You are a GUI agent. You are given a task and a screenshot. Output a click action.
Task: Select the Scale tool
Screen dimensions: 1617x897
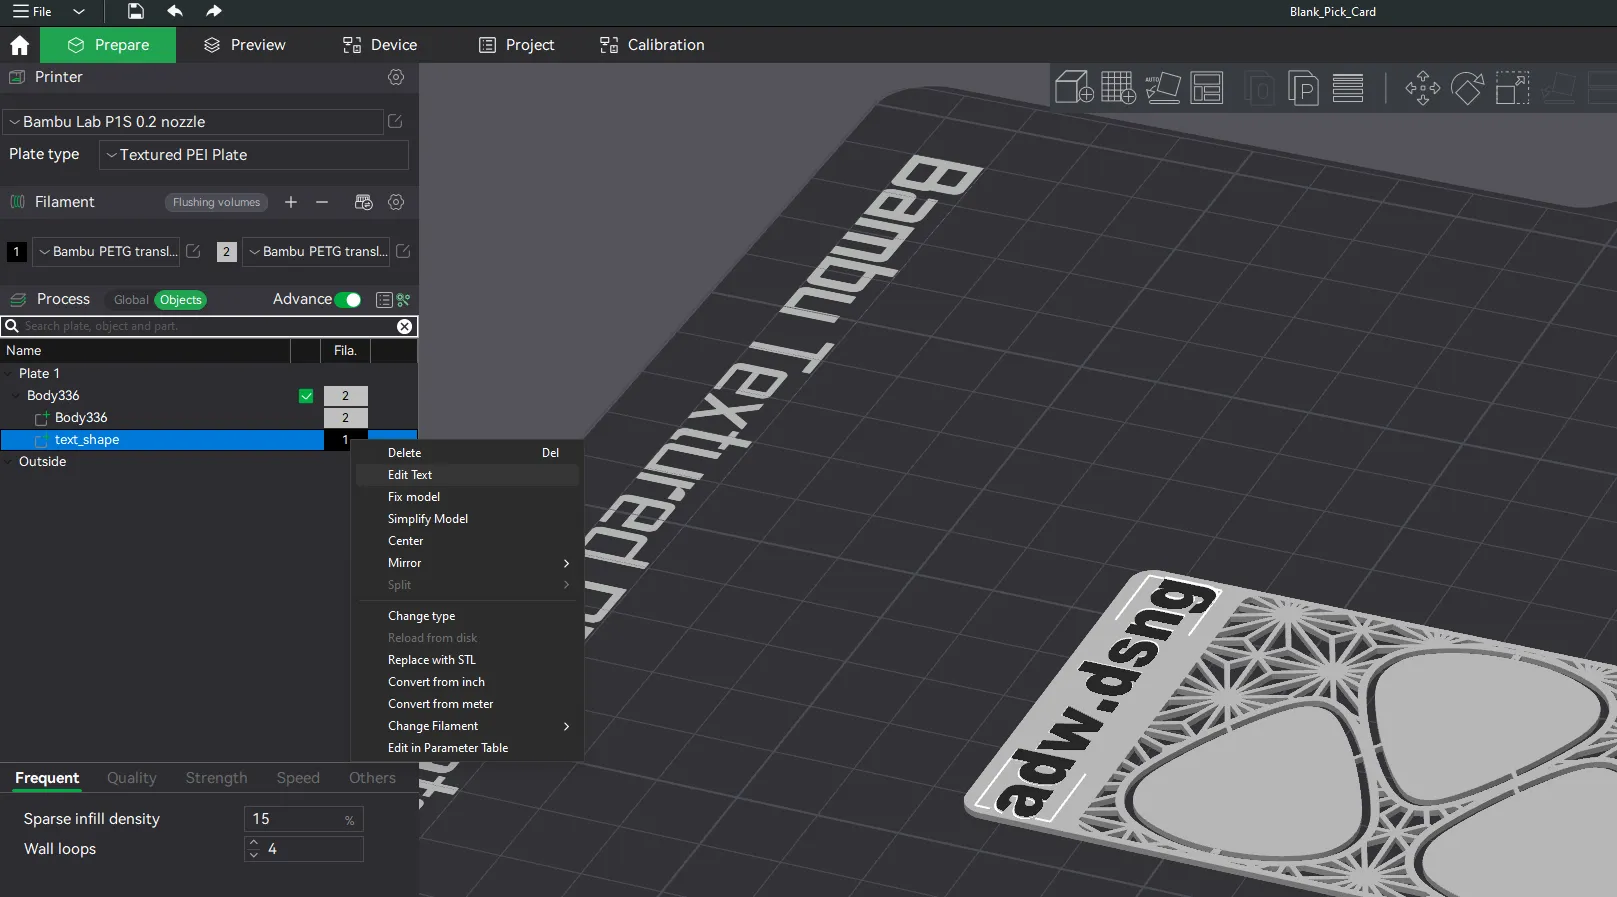1512,88
